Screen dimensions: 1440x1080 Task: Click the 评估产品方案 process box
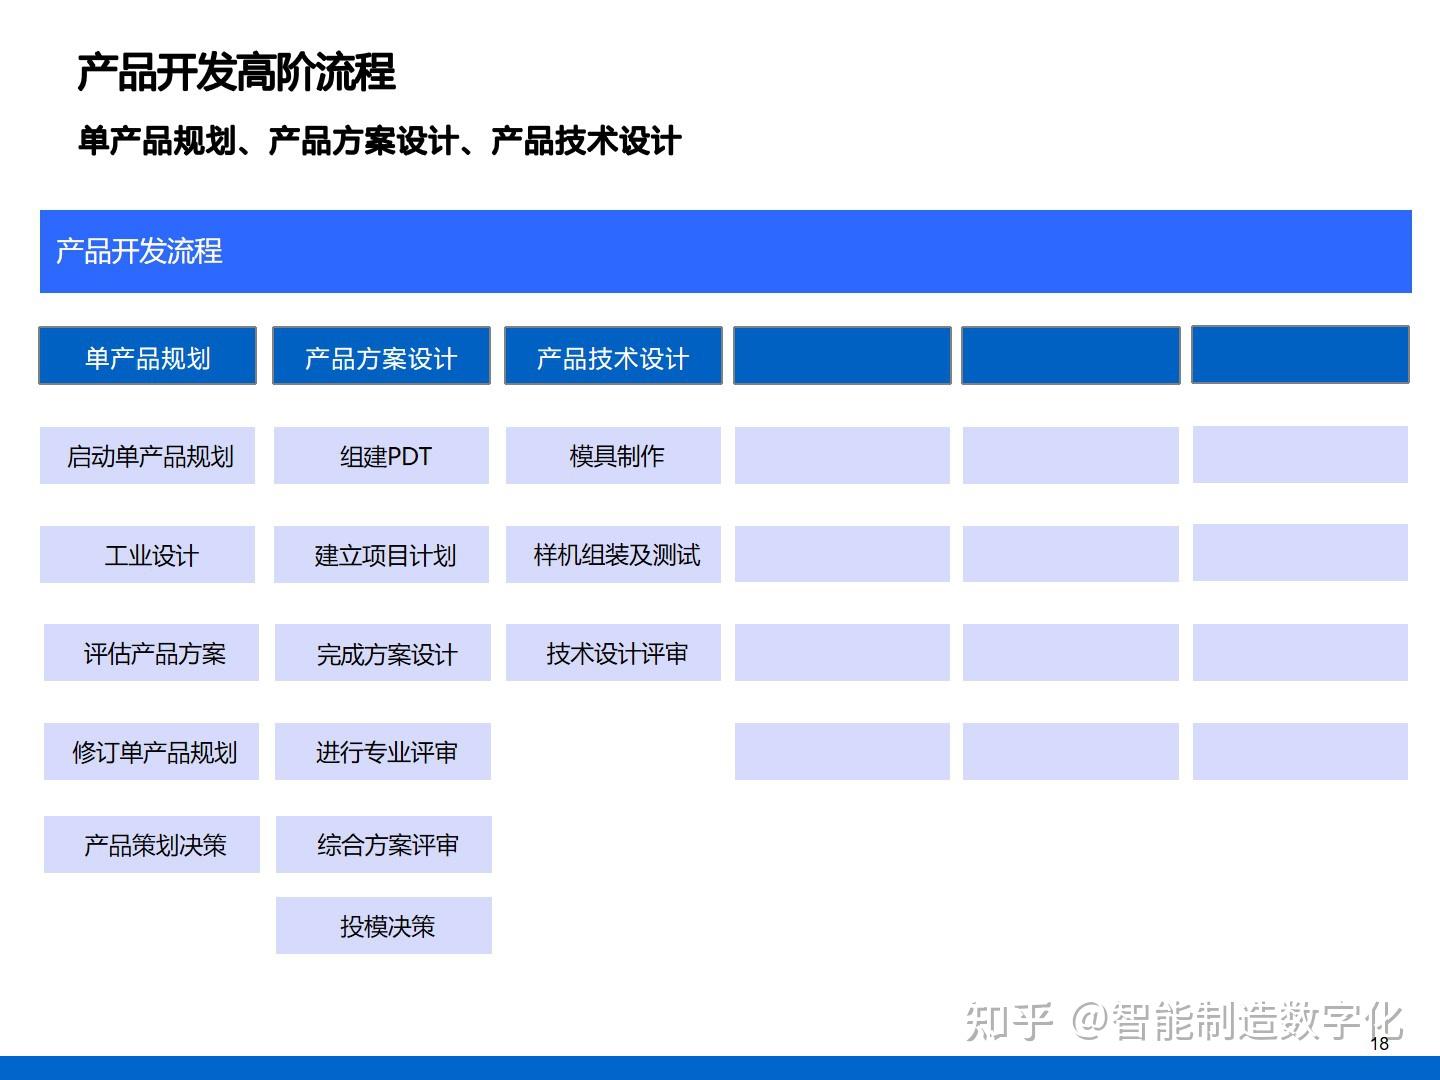150,653
